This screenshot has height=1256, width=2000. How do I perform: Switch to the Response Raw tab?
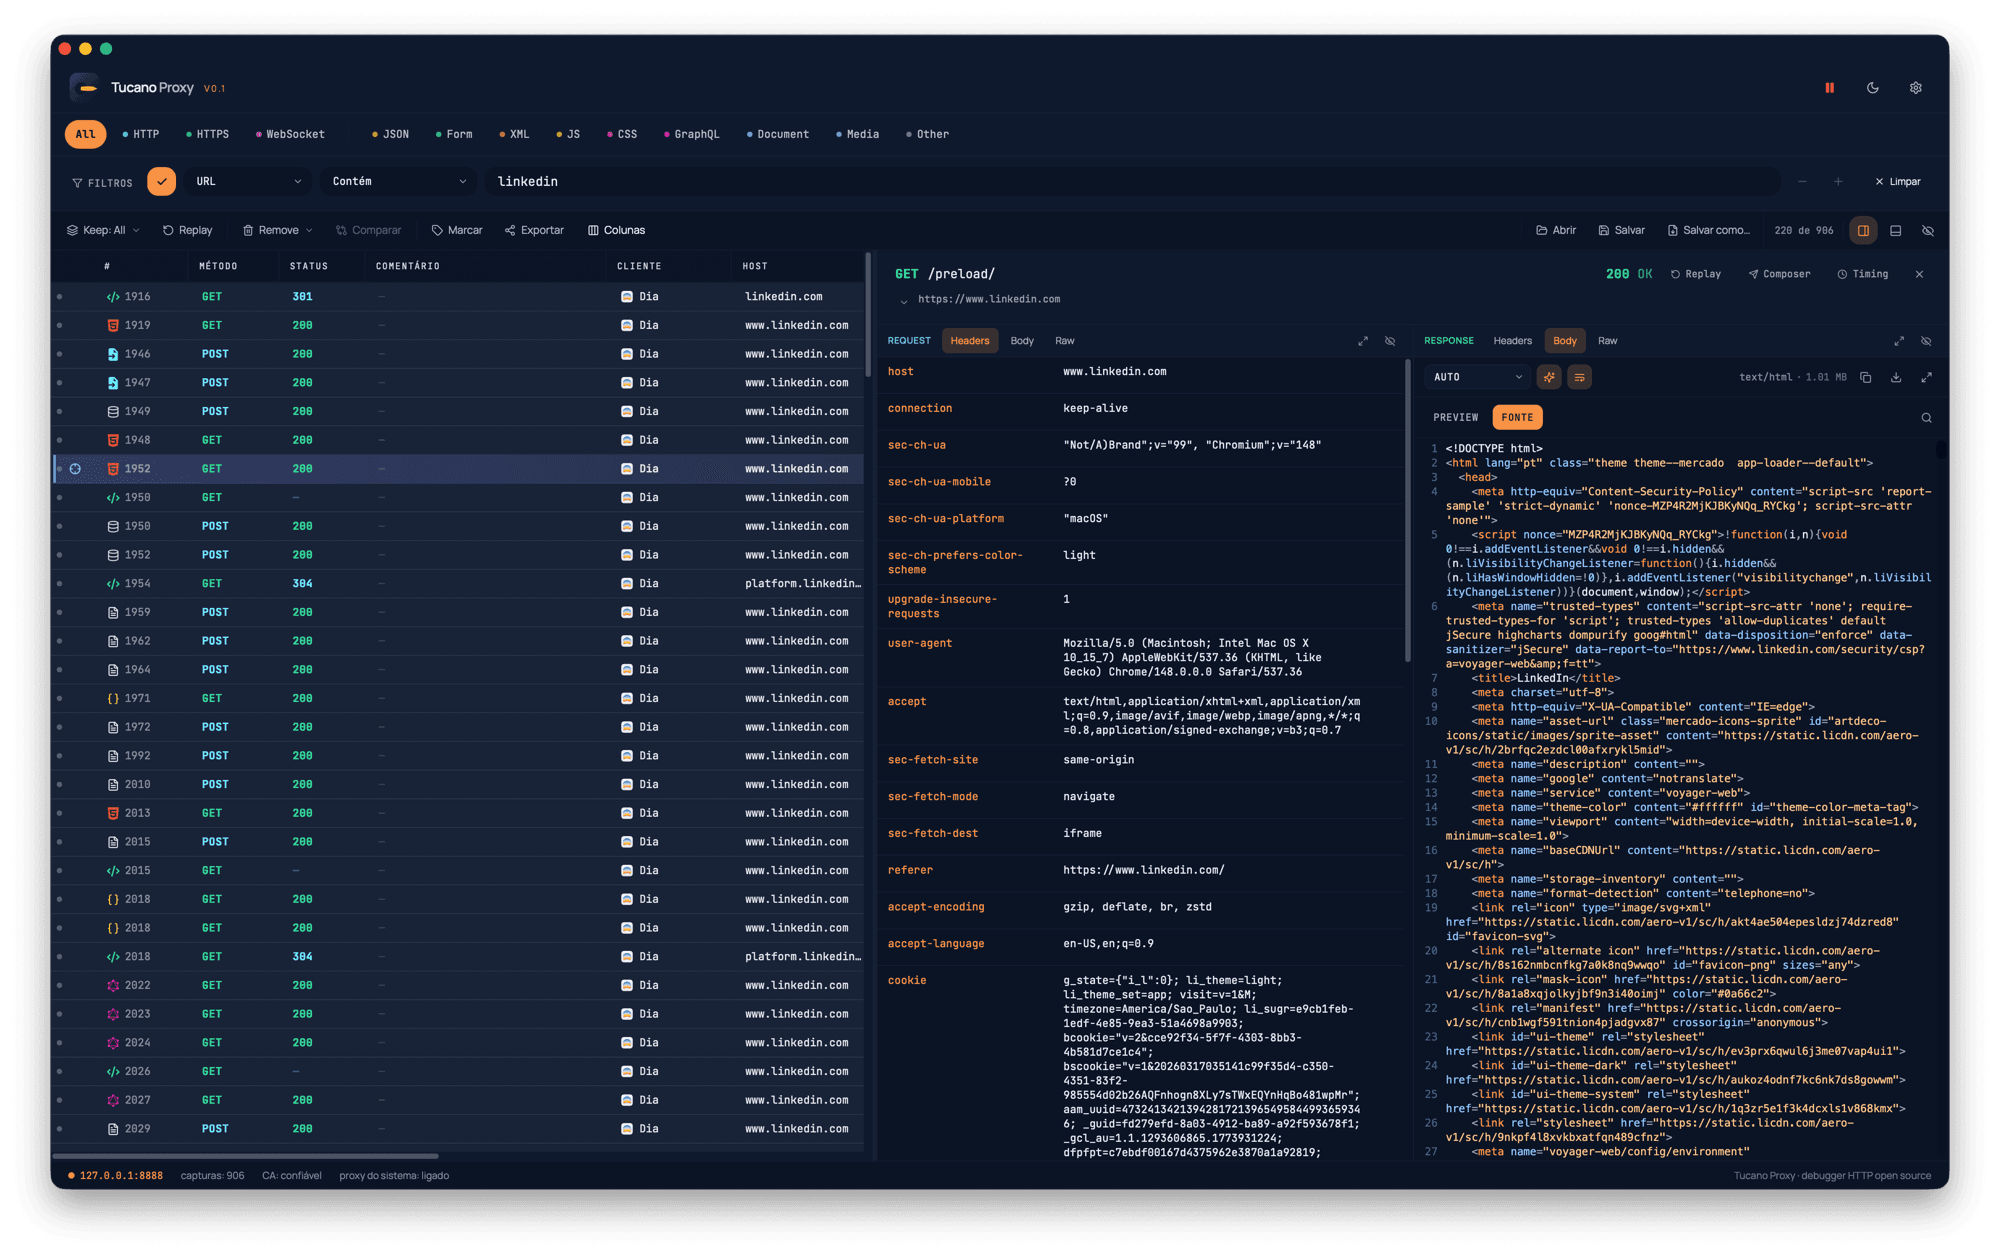(1607, 341)
